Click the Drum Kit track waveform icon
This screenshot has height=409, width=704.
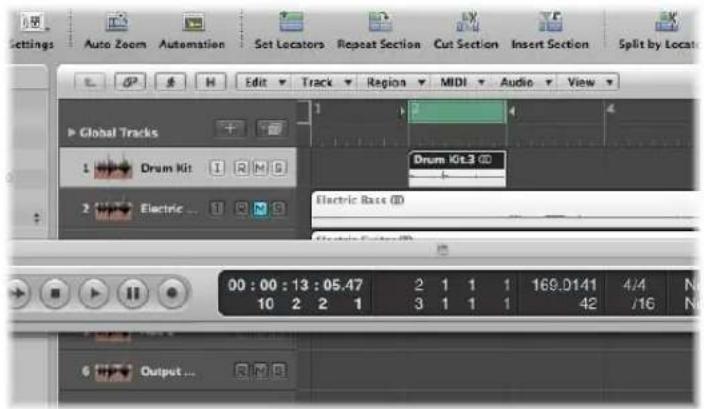(113, 168)
